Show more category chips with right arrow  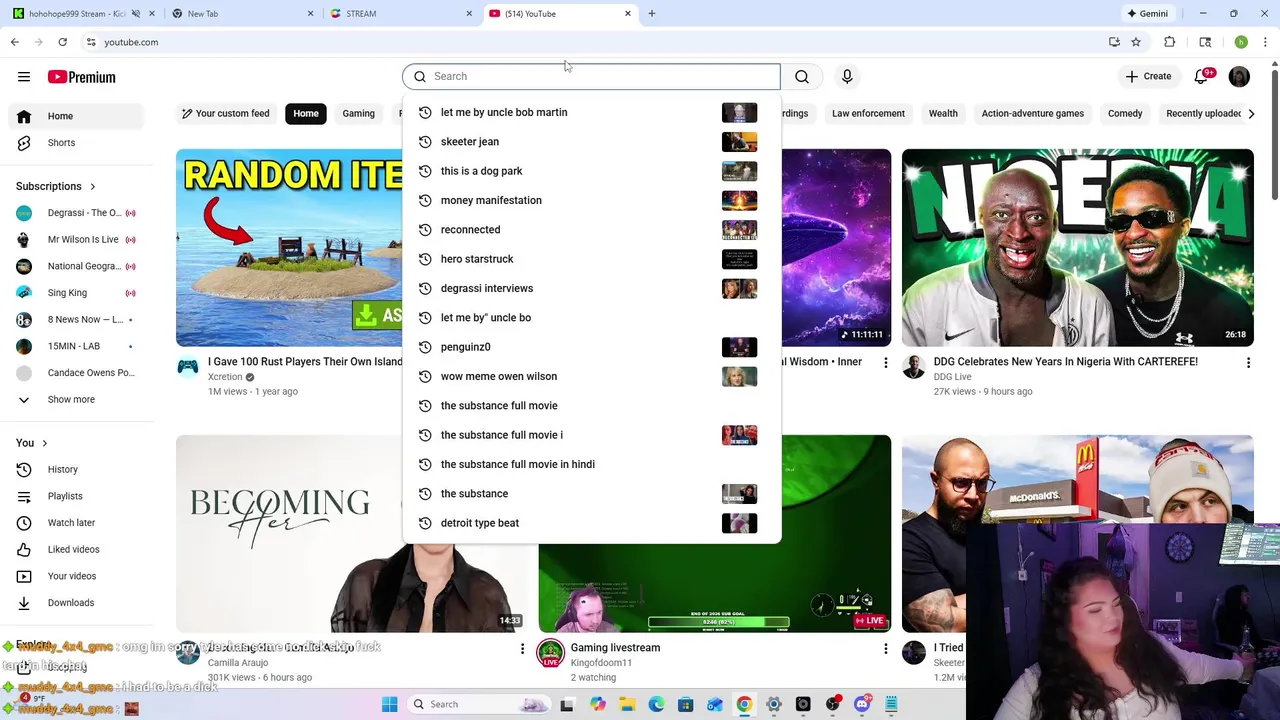1251,113
